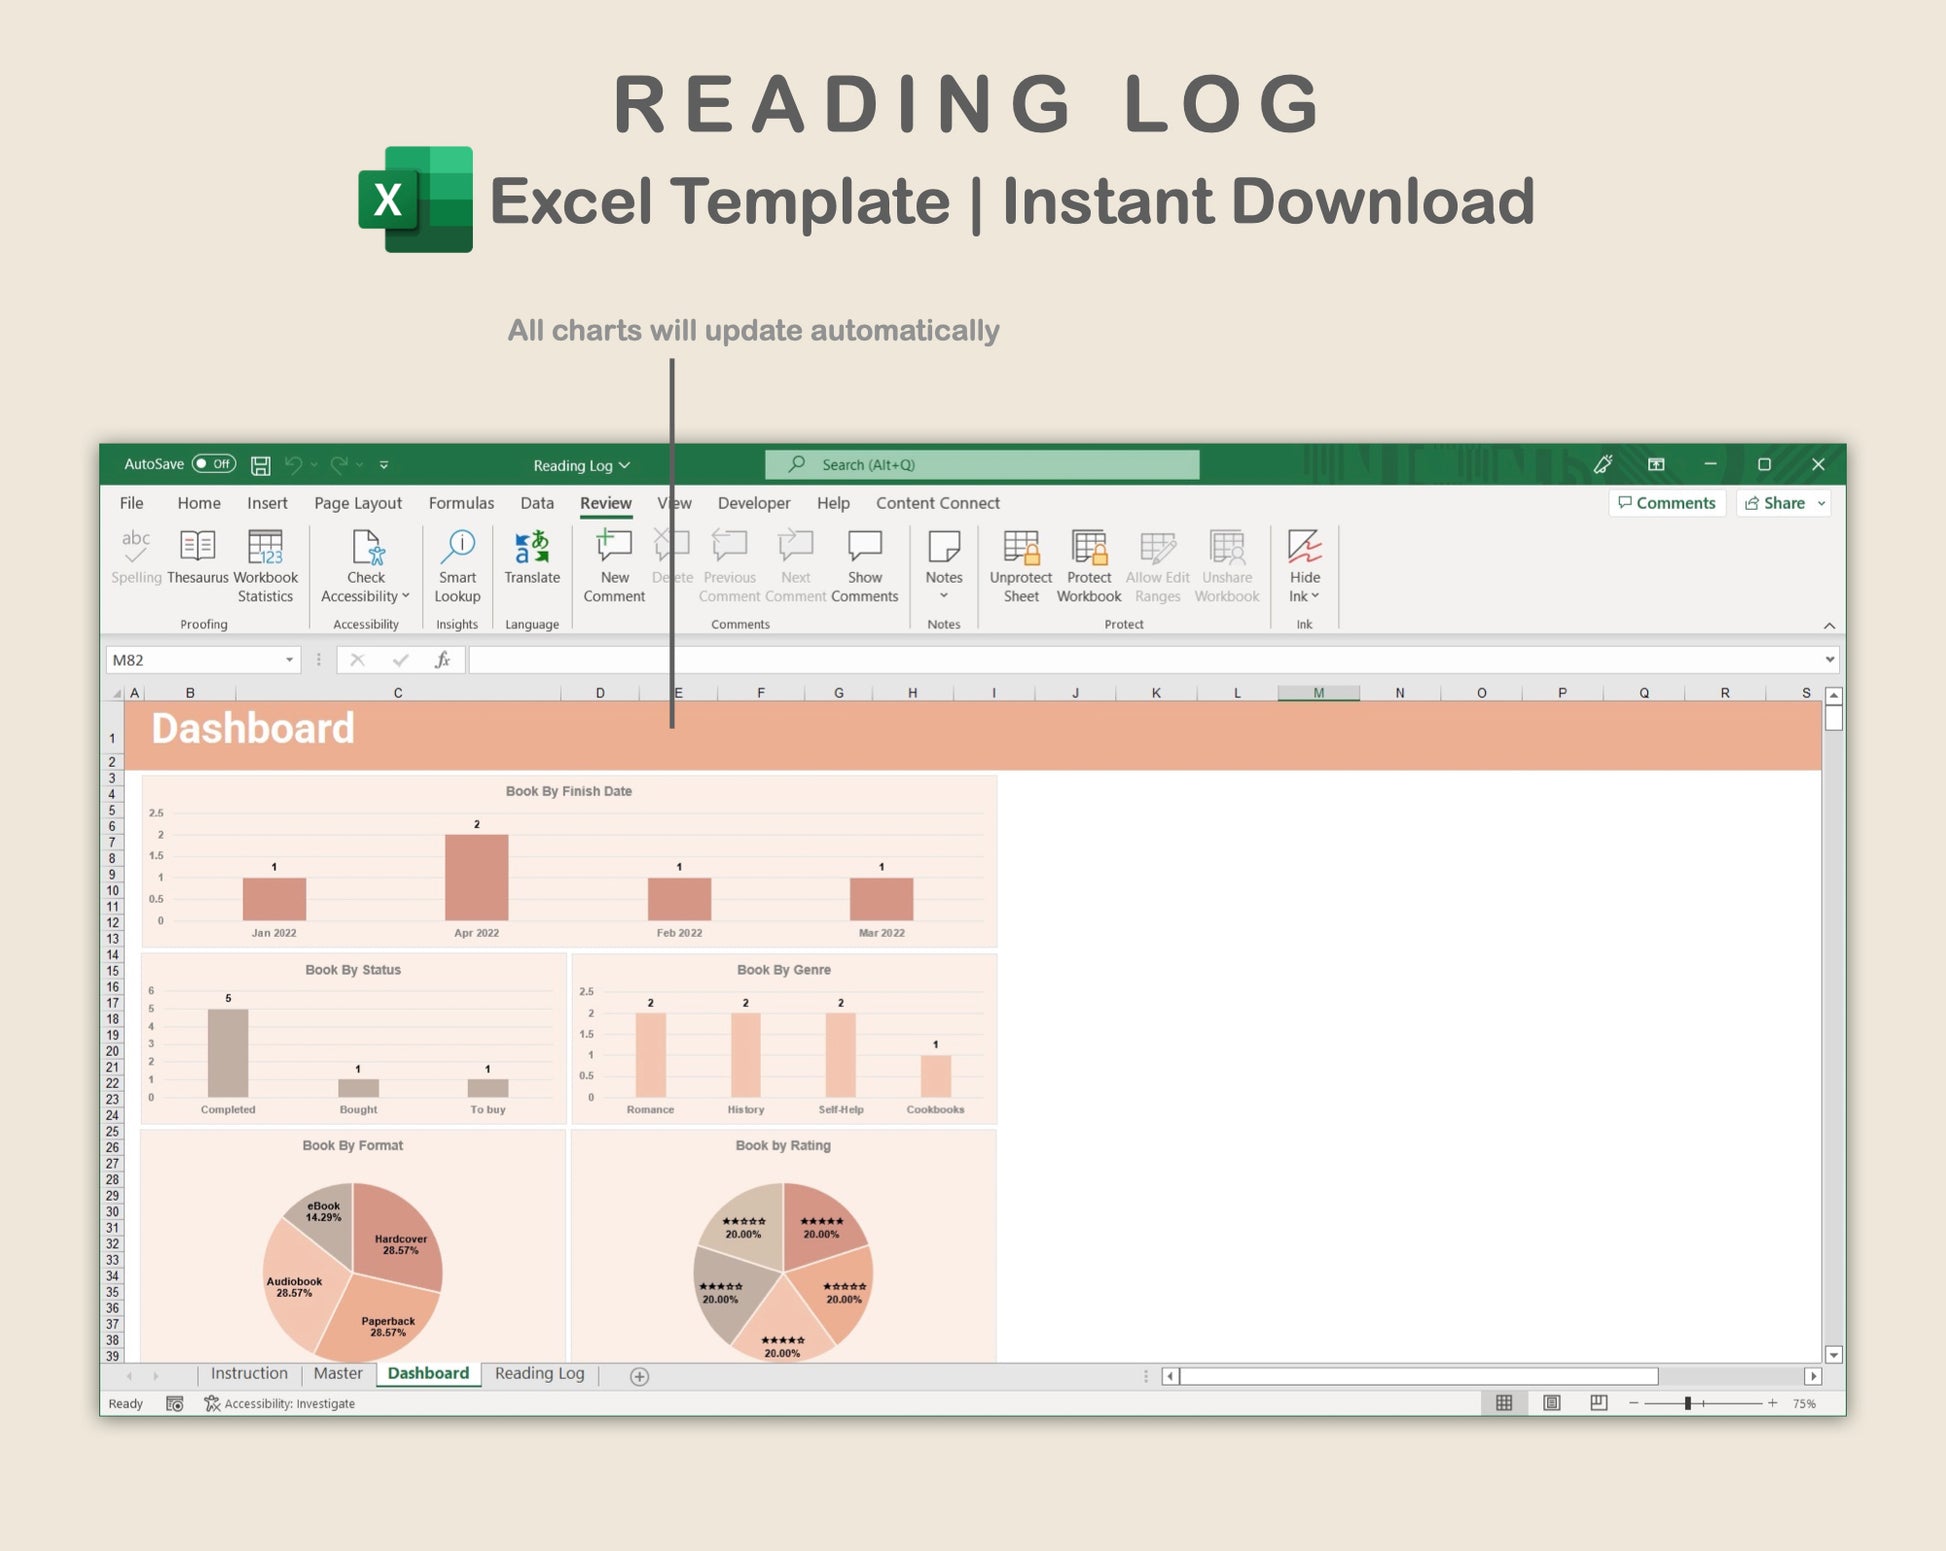Open the Name Box dropdown arrow
The image size is (1946, 1551).
(289, 660)
